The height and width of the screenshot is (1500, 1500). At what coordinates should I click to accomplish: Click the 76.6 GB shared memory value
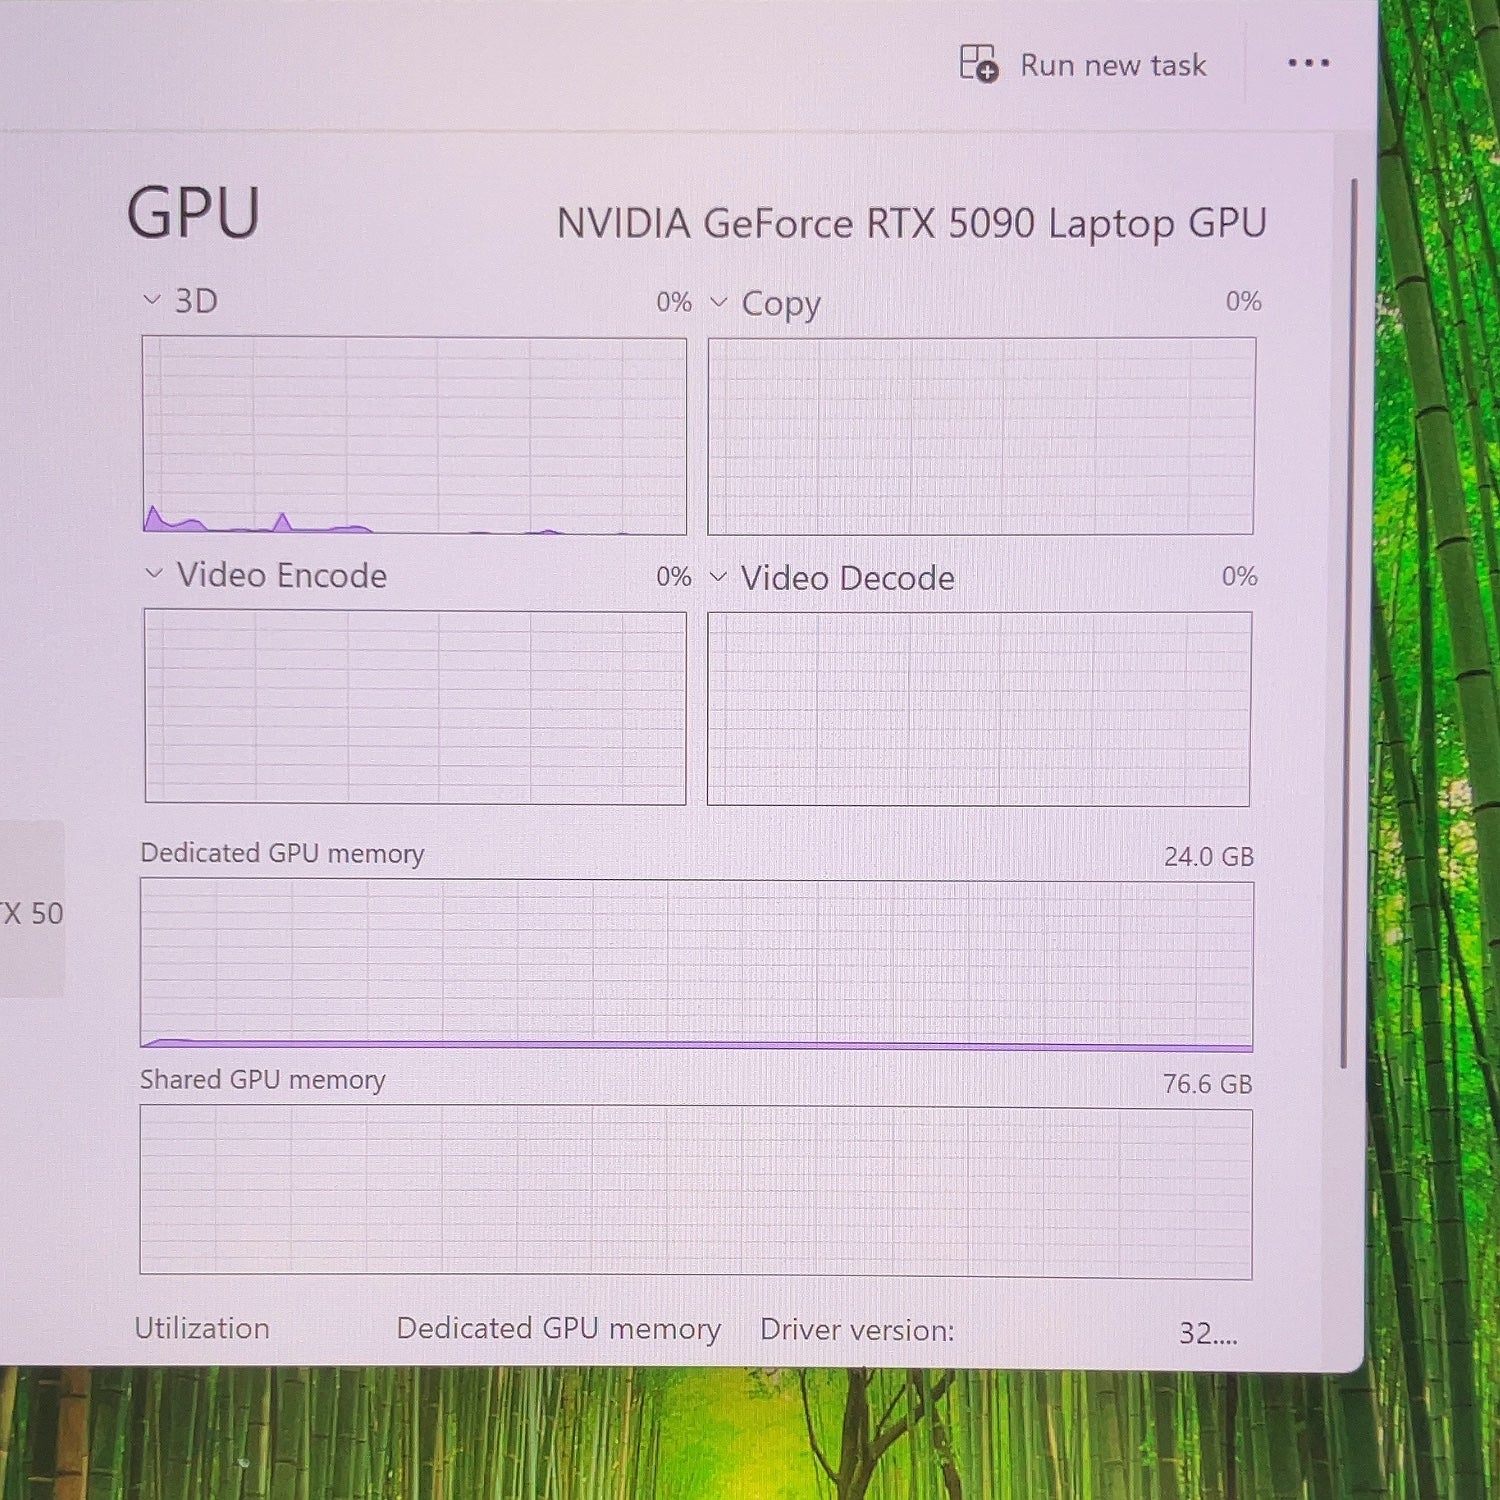point(1207,1083)
